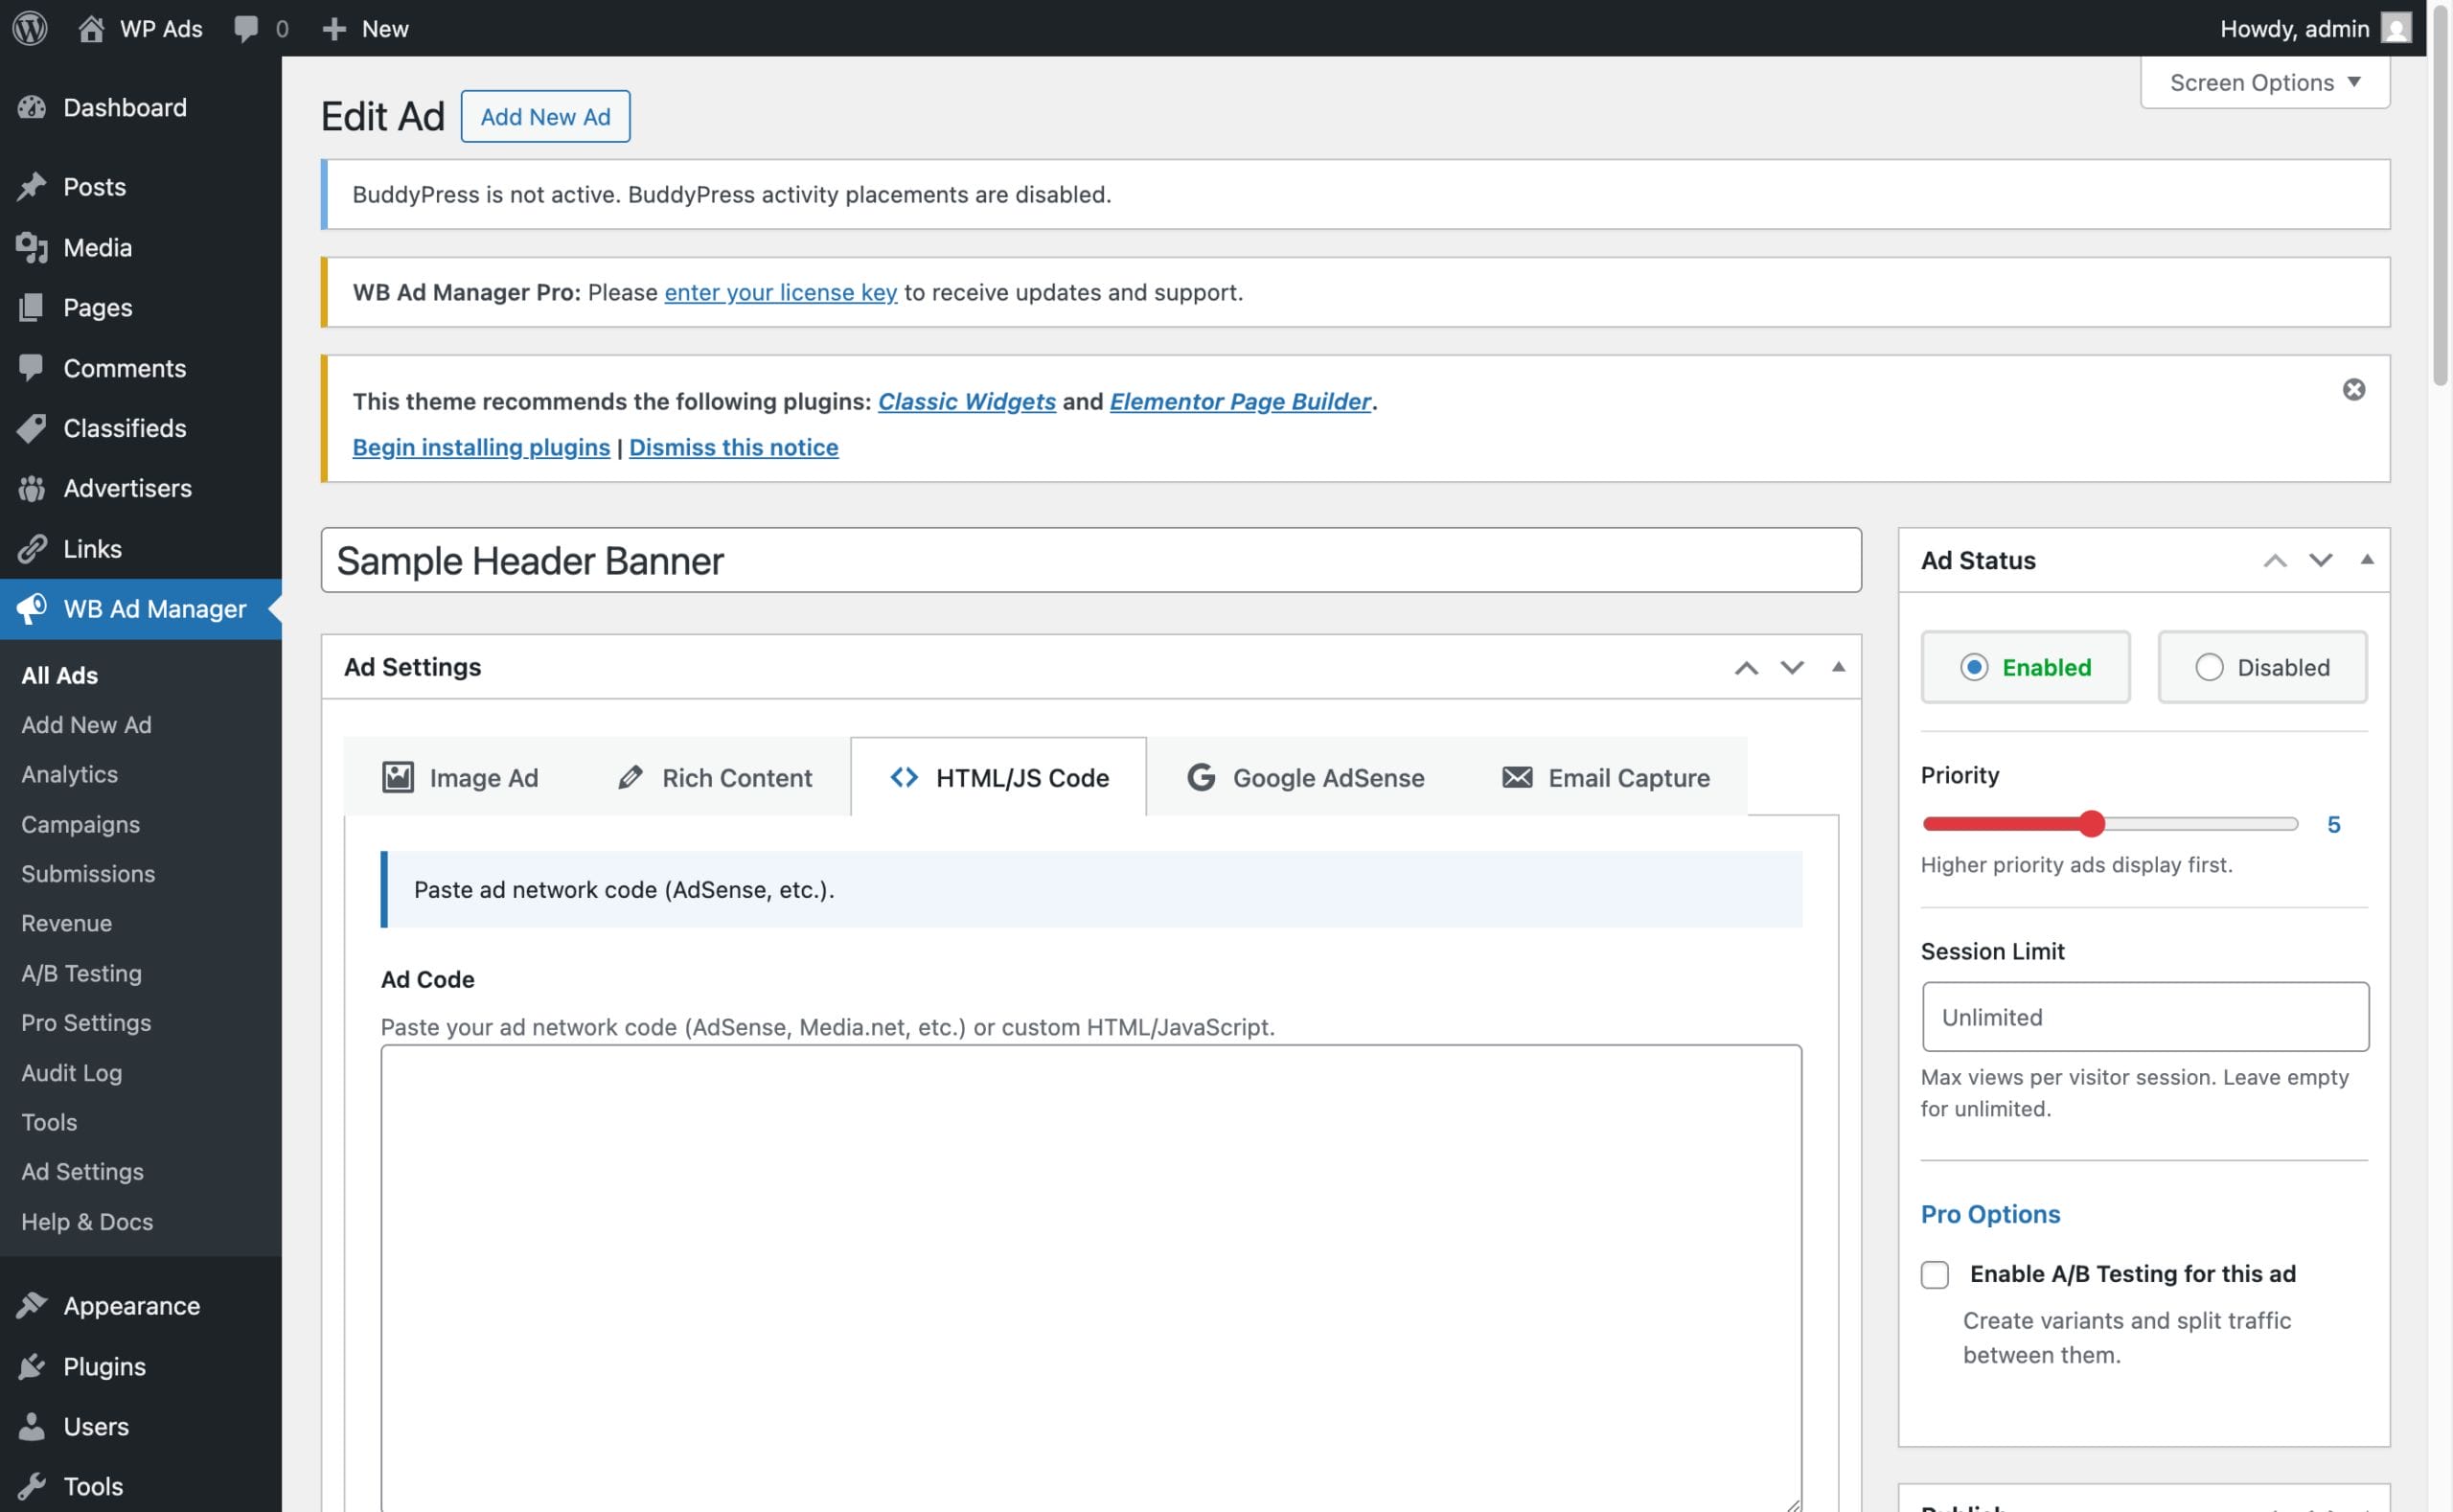The image size is (2453, 1512).
Task: Open Google AdSense via the G icon
Action: (1201, 777)
